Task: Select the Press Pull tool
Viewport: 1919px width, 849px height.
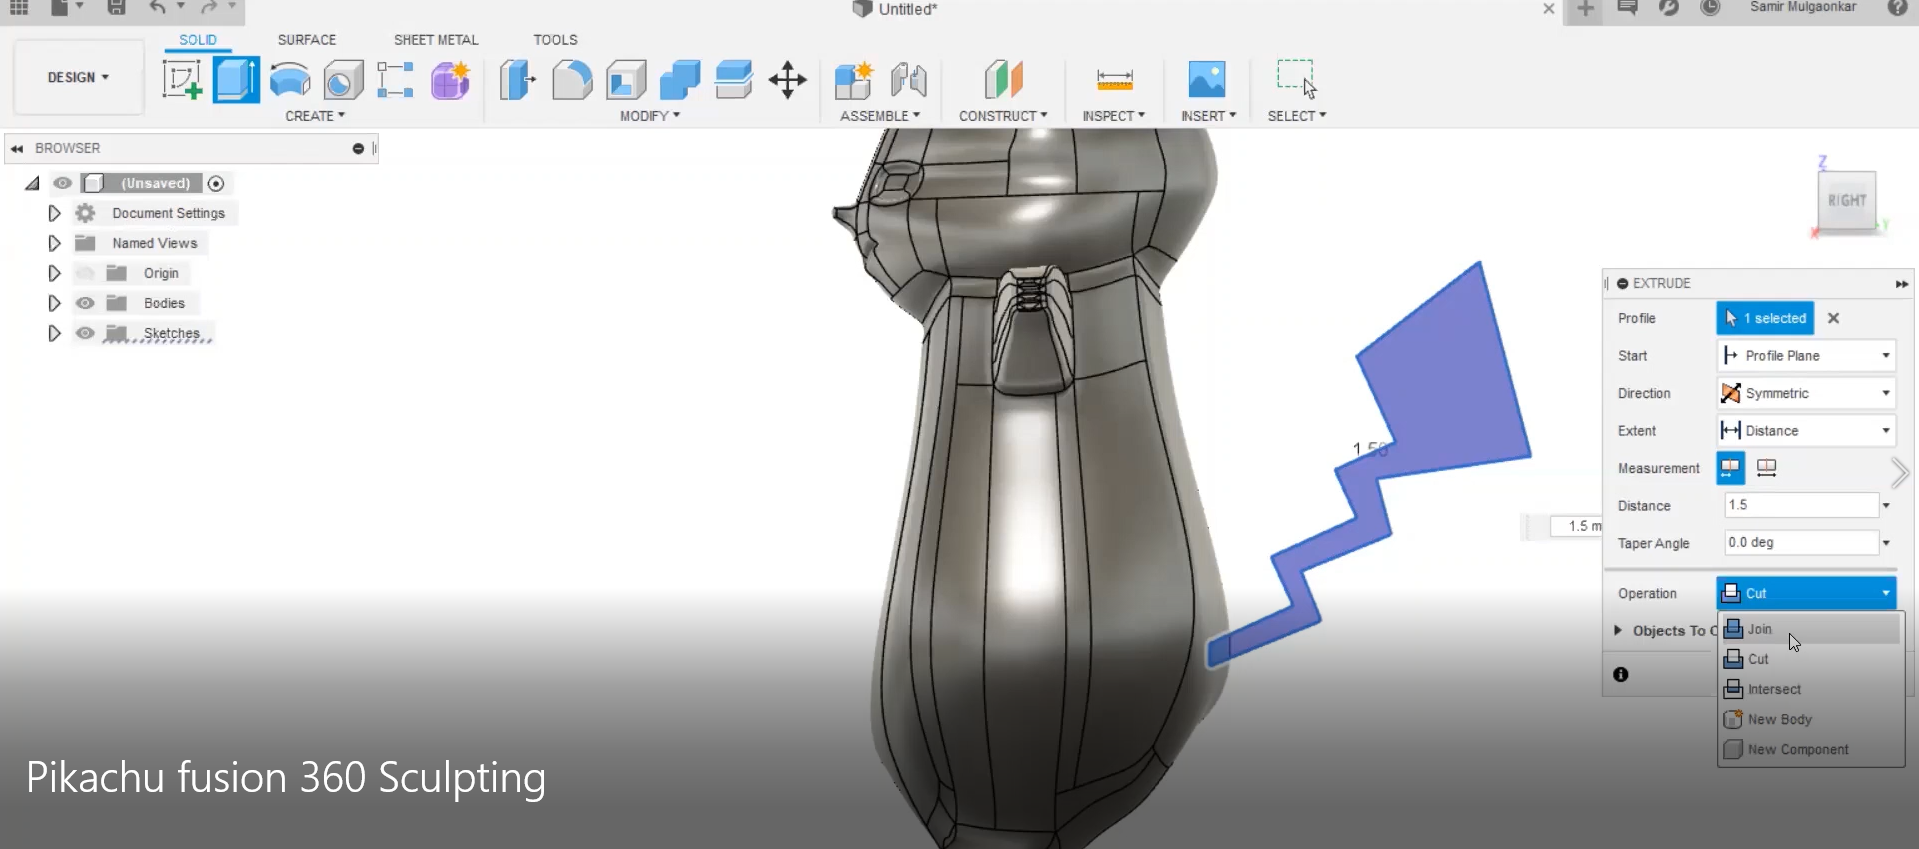Action: tap(517, 80)
